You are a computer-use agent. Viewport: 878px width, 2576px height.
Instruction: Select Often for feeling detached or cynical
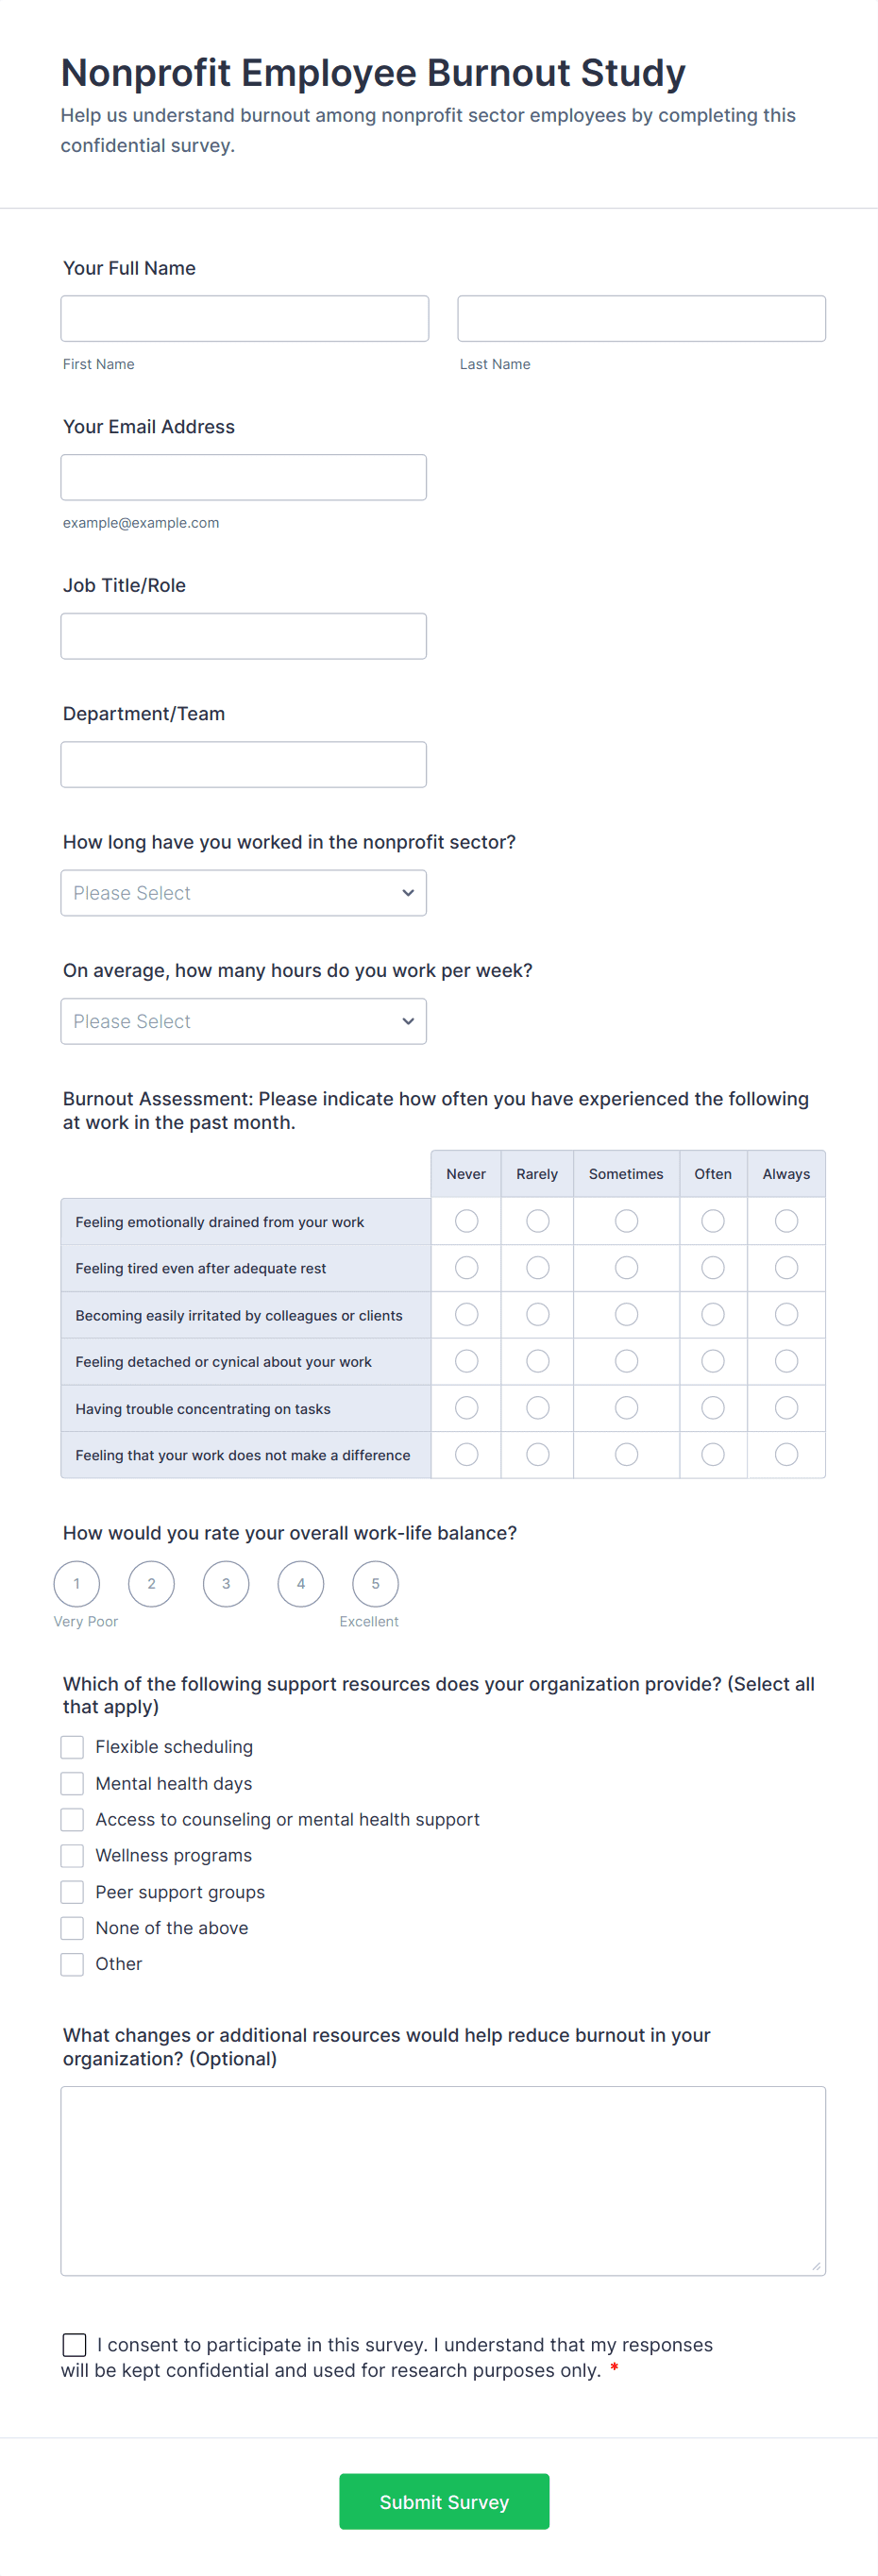pyautogui.click(x=712, y=1361)
